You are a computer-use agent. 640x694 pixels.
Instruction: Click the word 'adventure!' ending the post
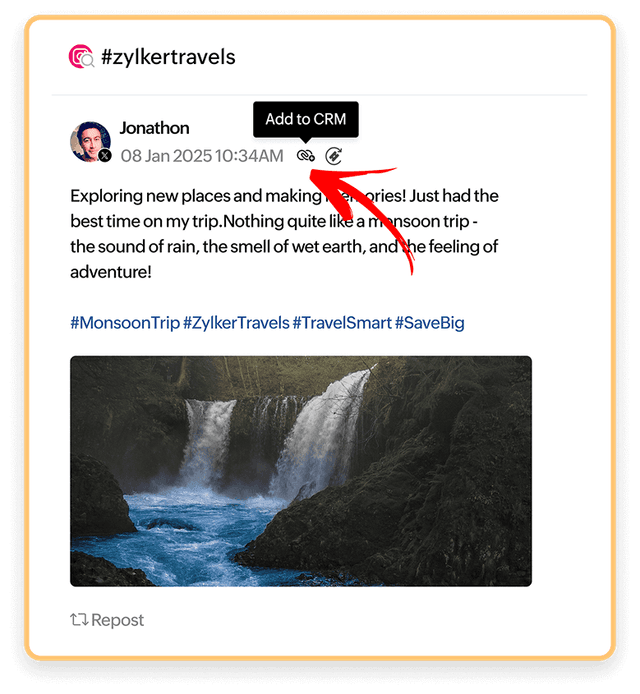point(111,272)
